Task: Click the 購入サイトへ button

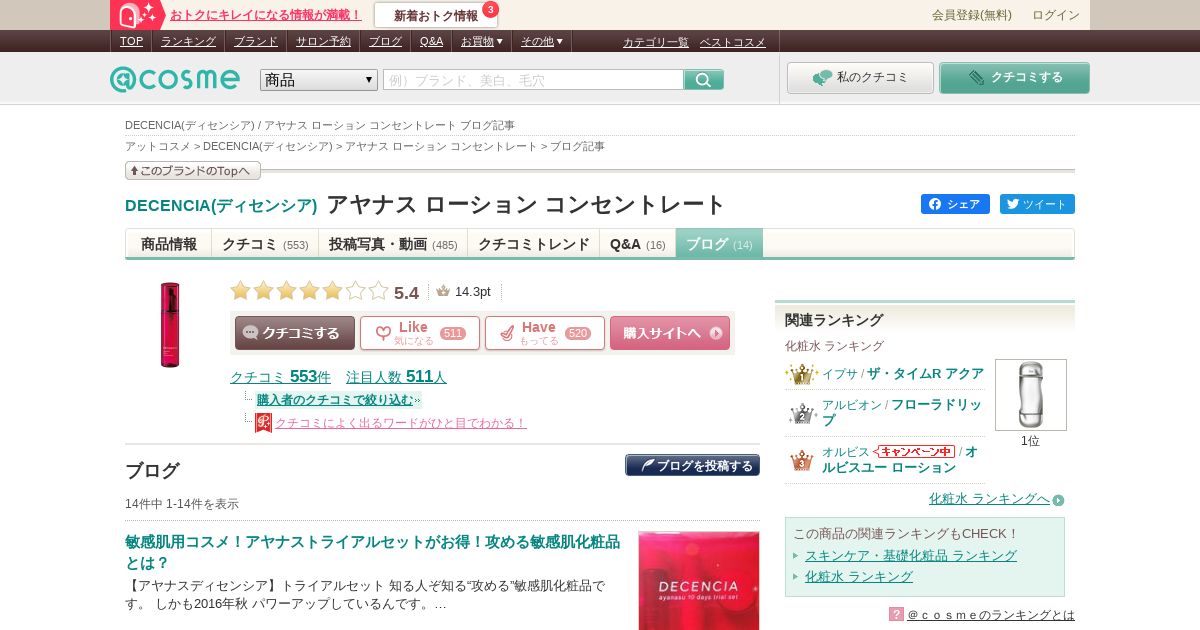Action: [x=670, y=333]
